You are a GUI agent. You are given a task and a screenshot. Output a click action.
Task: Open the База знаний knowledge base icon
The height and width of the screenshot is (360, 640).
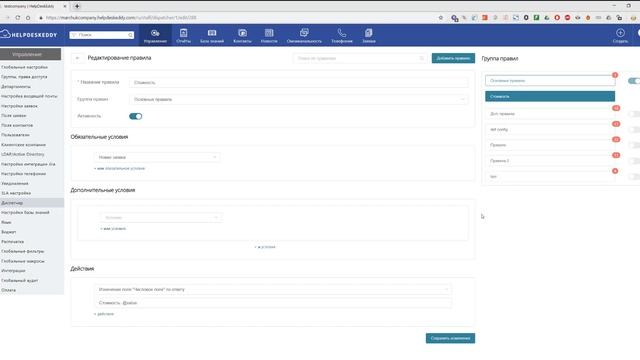coord(212,36)
